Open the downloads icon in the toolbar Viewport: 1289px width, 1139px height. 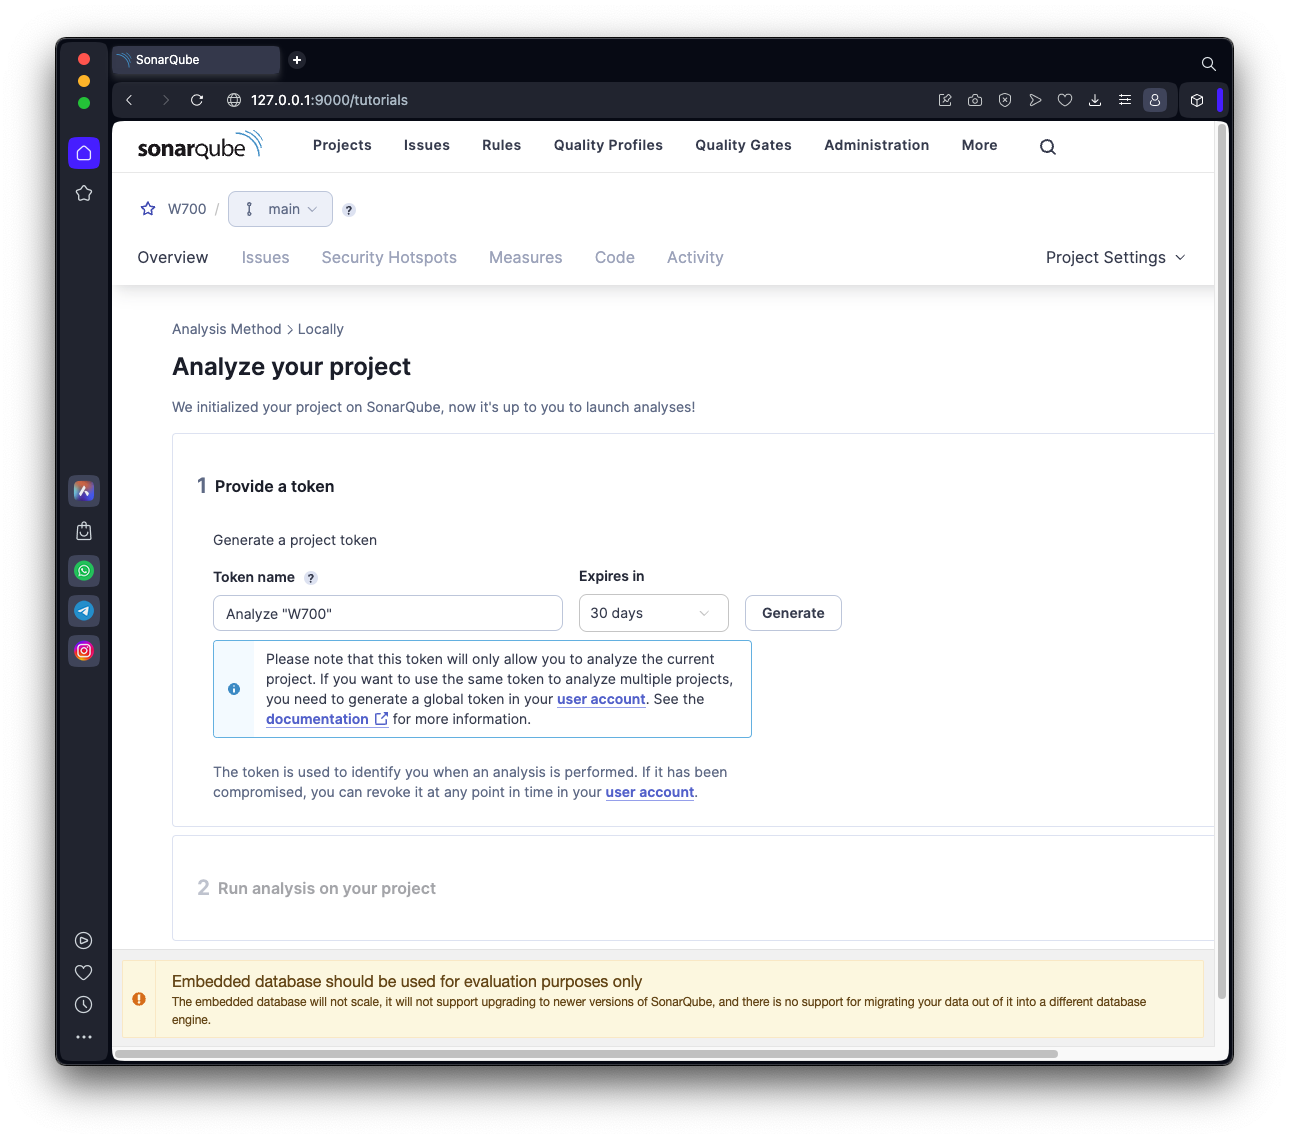pos(1095,100)
